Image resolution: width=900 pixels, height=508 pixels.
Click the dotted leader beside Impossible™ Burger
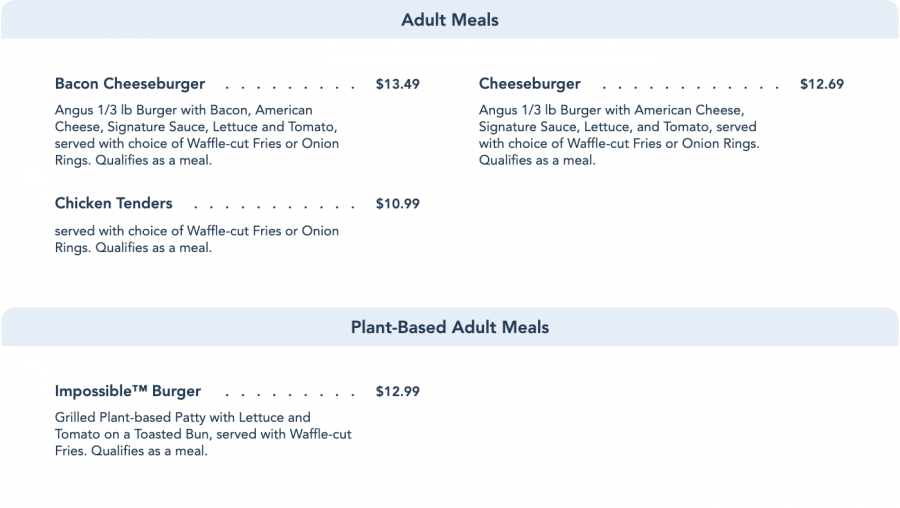click(x=290, y=393)
